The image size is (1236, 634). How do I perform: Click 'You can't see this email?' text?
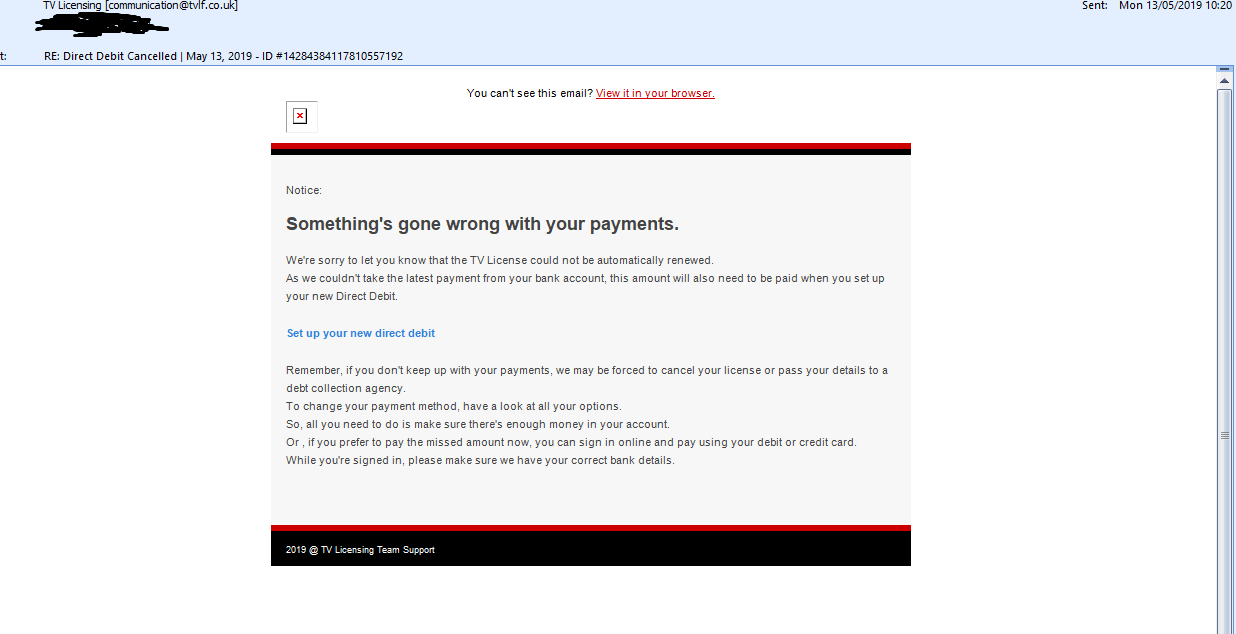(x=530, y=93)
